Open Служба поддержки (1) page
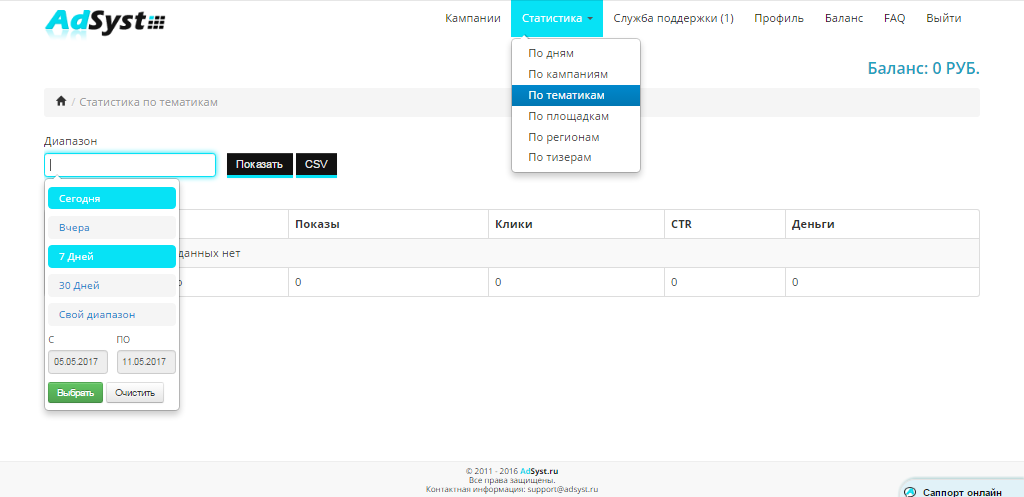Image resolution: width=1024 pixels, height=497 pixels. pyautogui.click(x=673, y=18)
